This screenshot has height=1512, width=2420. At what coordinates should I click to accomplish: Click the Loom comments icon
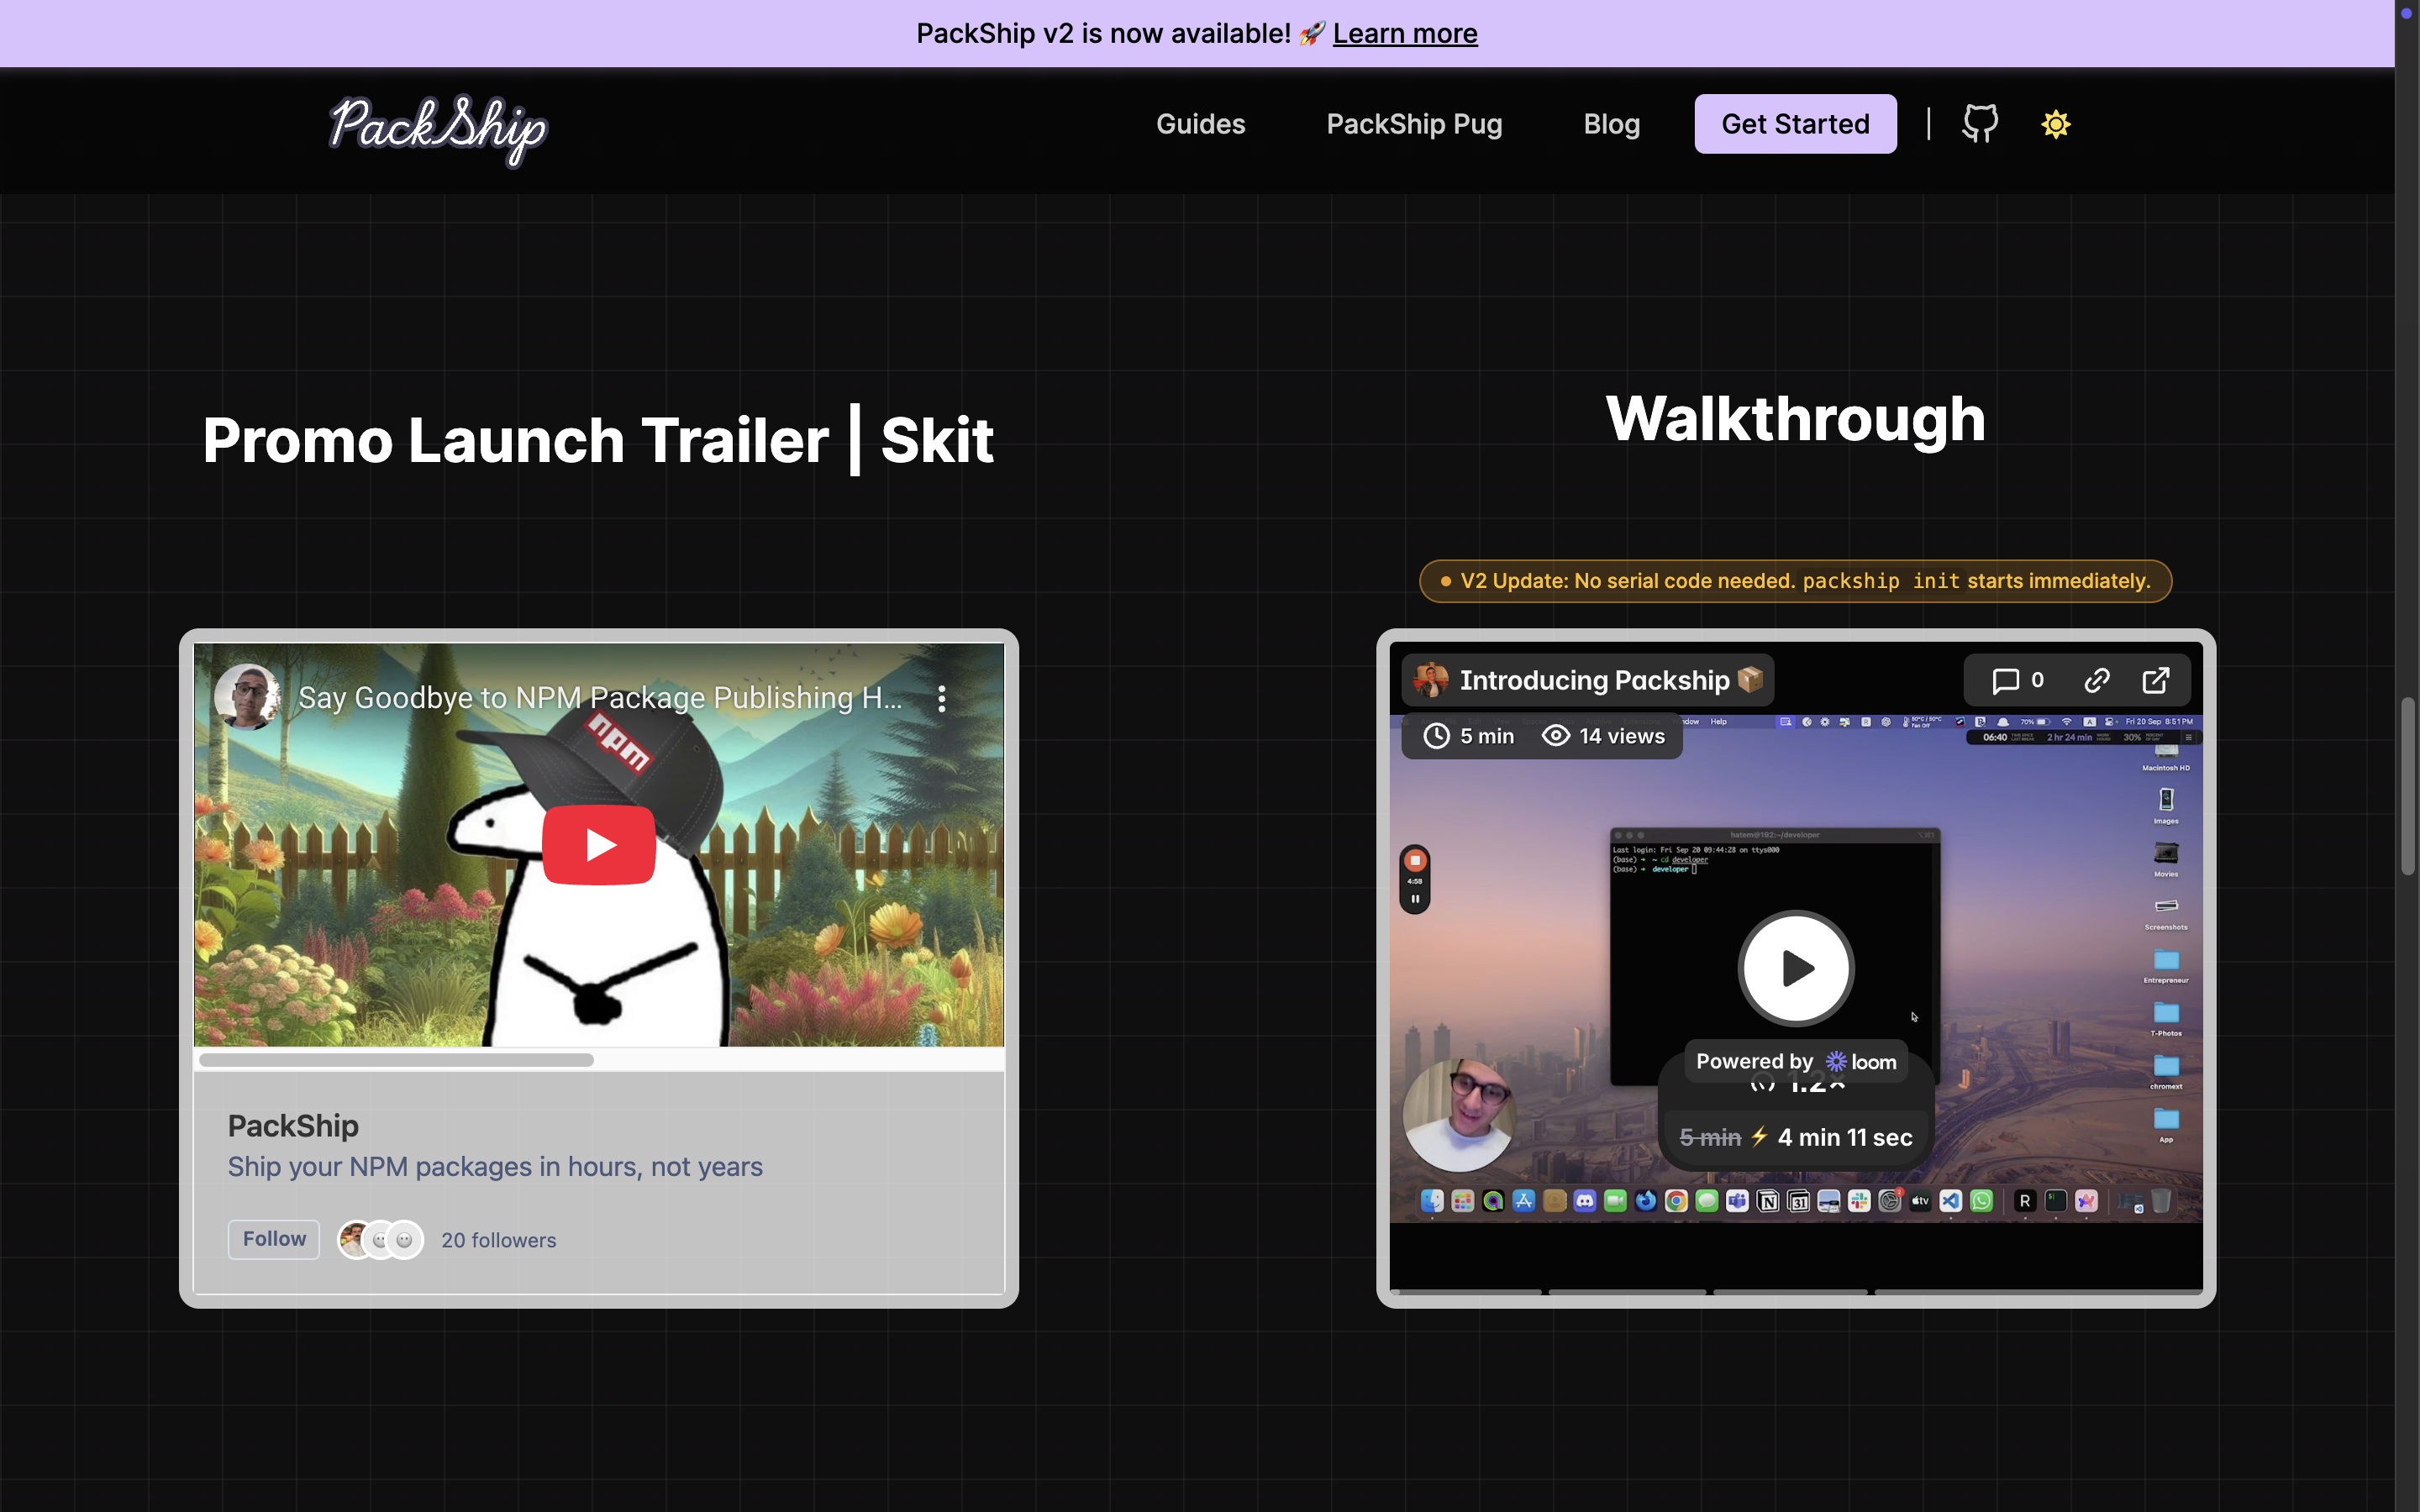tap(2006, 681)
